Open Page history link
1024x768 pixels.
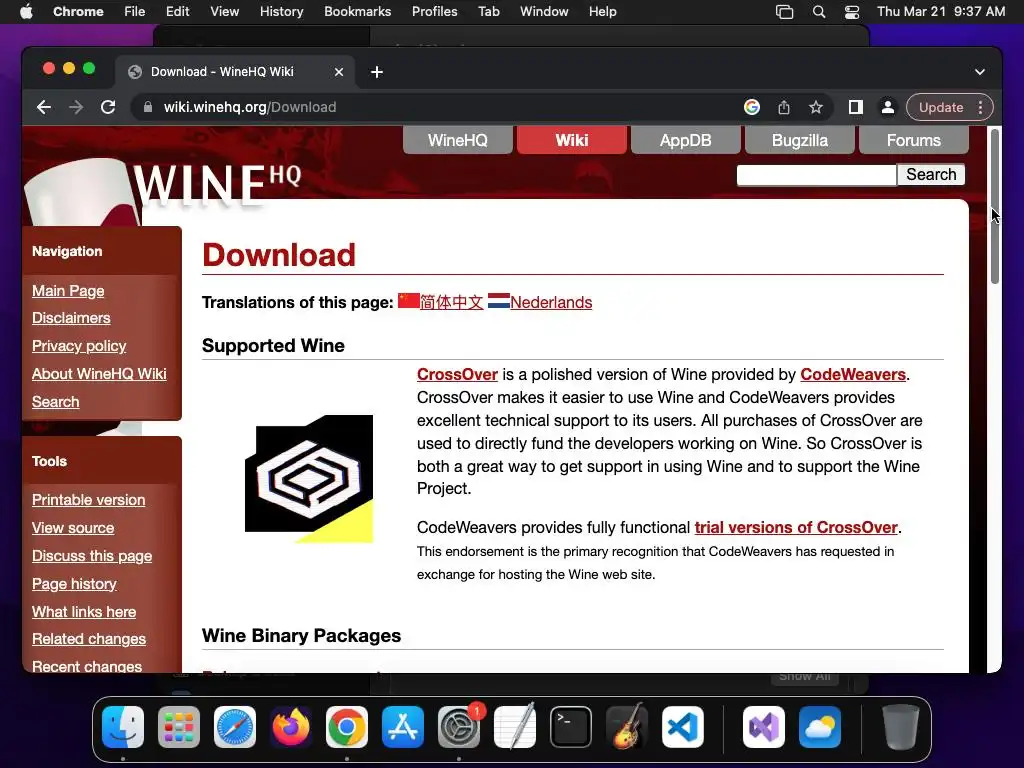point(74,584)
